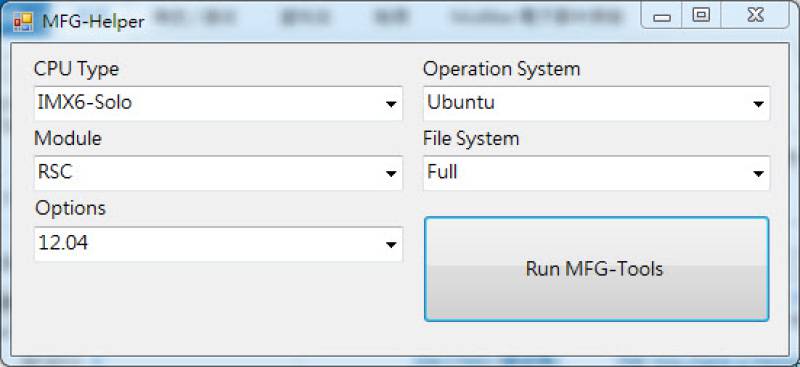The height and width of the screenshot is (367, 800).
Task: Click the File System label
Action: [471, 138]
